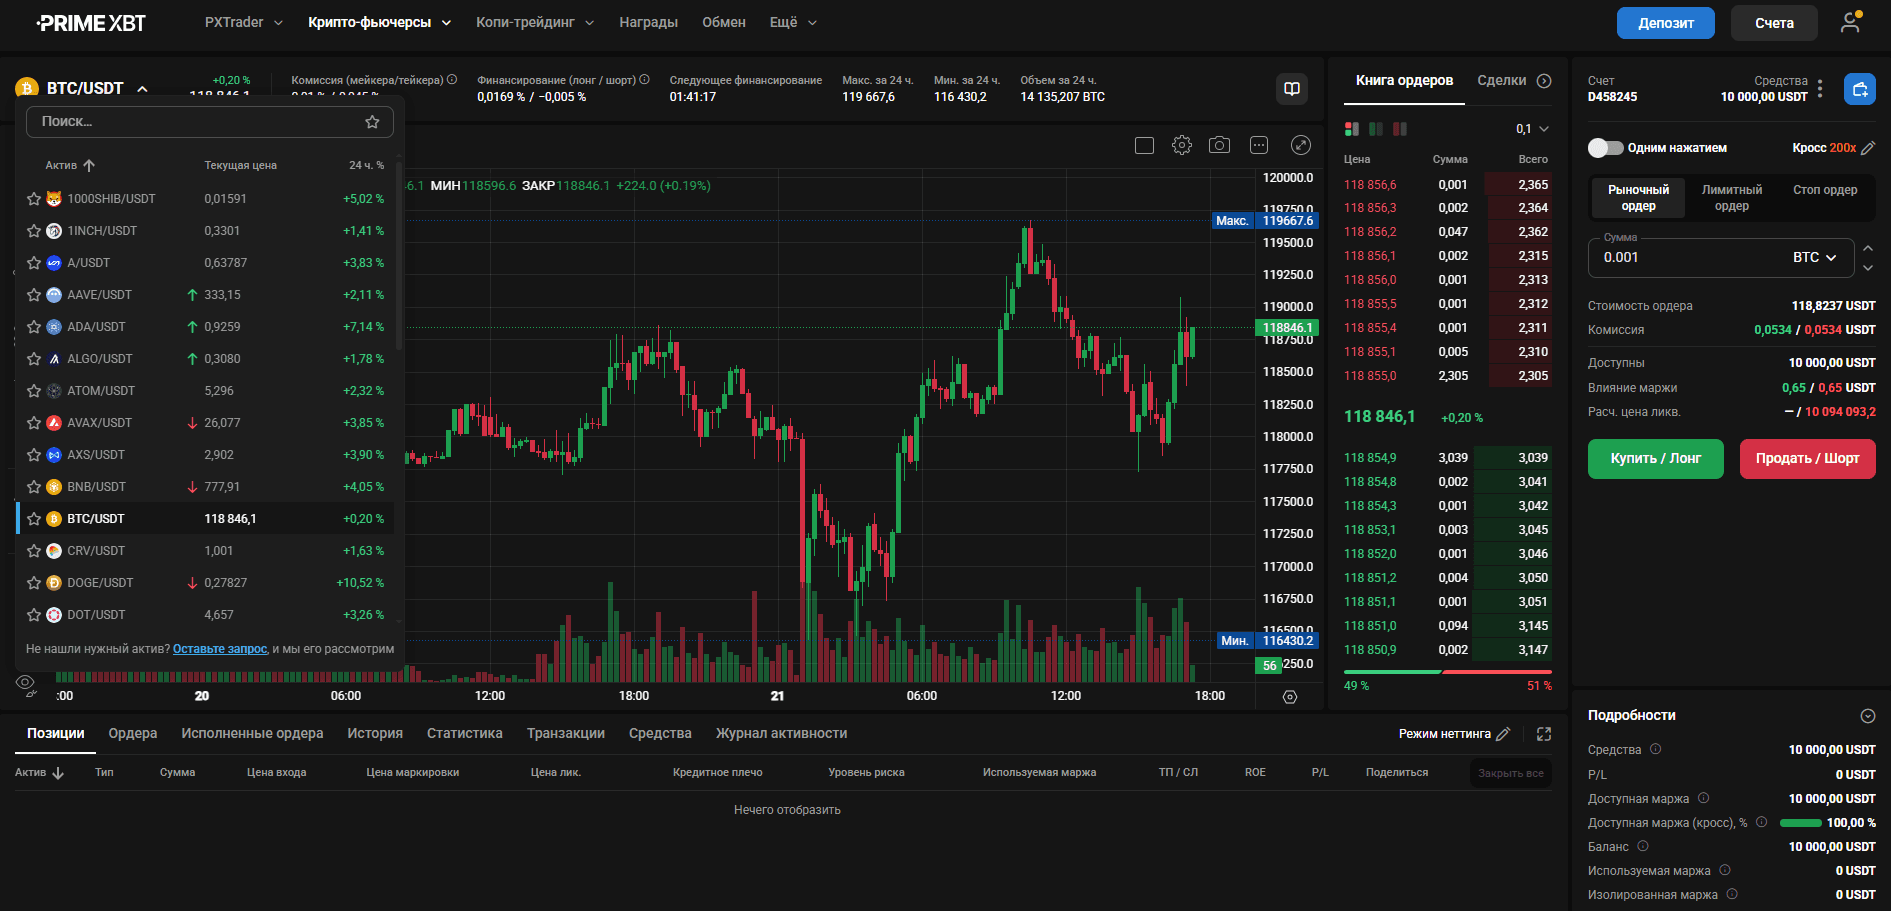
Task: Click the buy/sell ratio bar
Action: 1447,672
